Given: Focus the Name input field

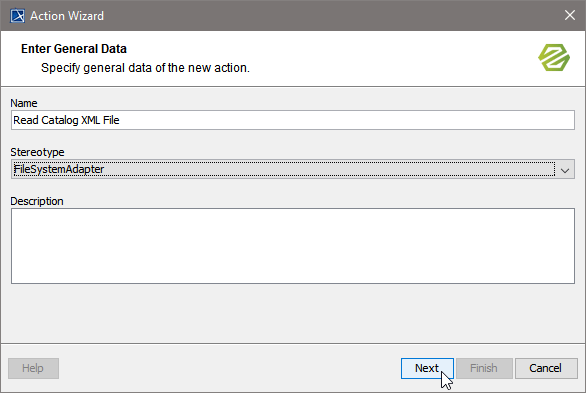Looking at the screenshot, I should [x=293, y=120].
